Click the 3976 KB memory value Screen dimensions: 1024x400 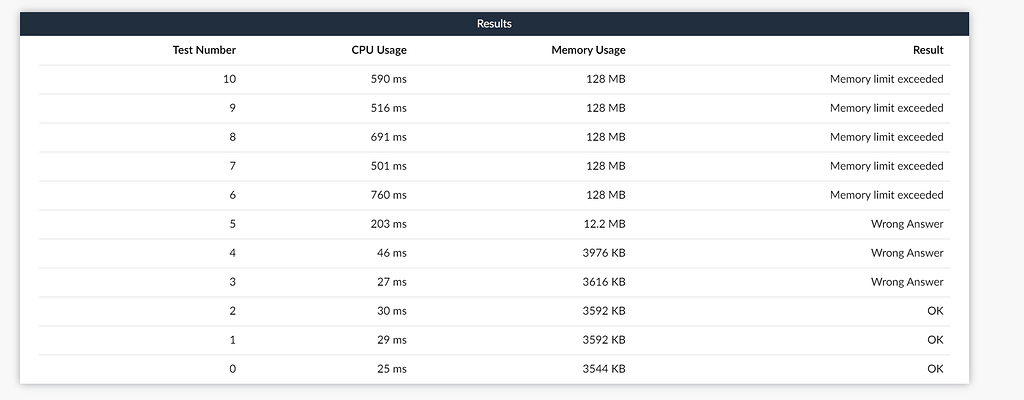coord(604,253)
